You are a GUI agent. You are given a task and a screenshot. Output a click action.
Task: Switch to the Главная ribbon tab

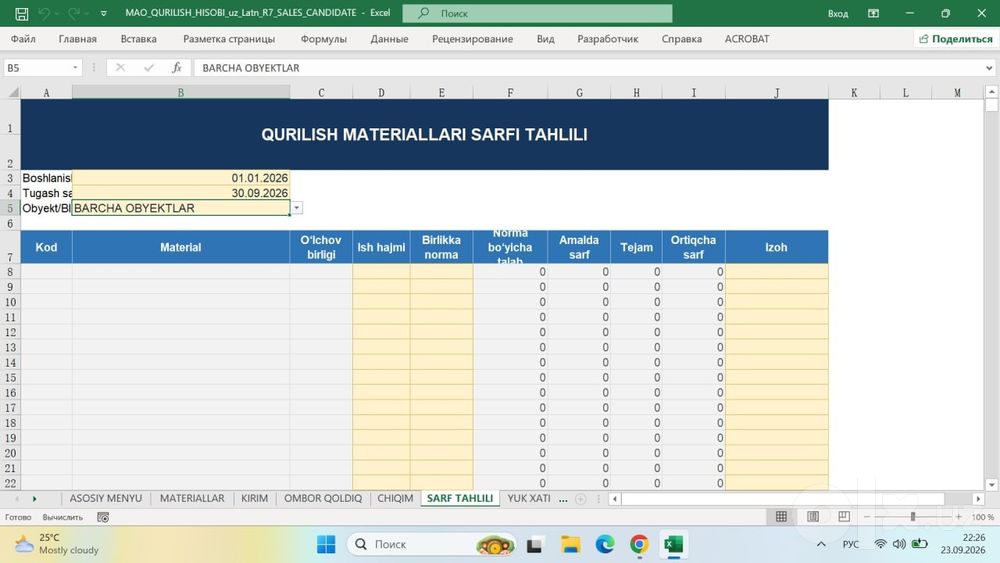(x=78, y=39)
